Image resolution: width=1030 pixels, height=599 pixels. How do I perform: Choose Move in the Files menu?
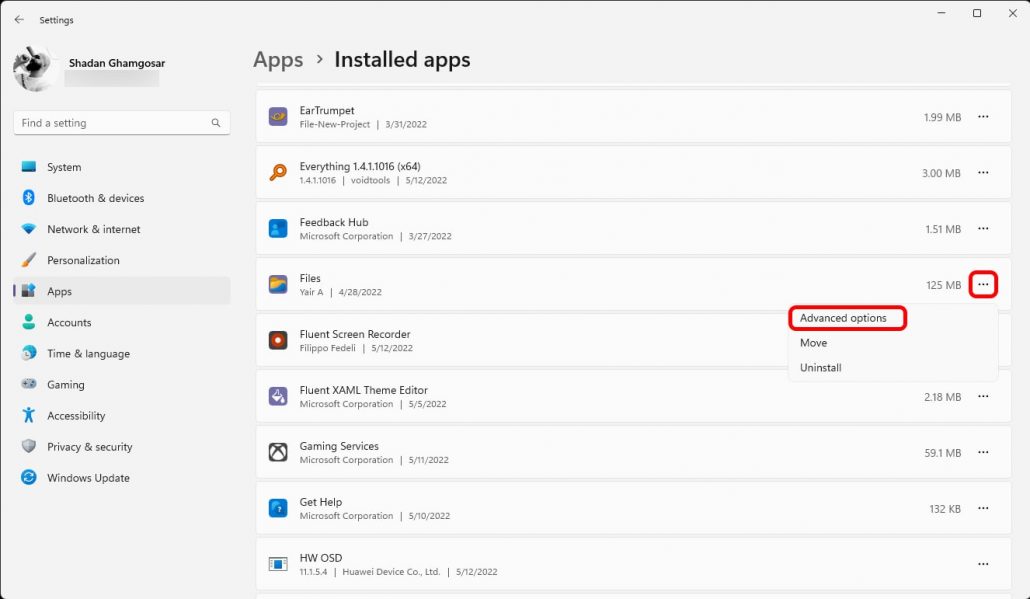click(813, 343)
